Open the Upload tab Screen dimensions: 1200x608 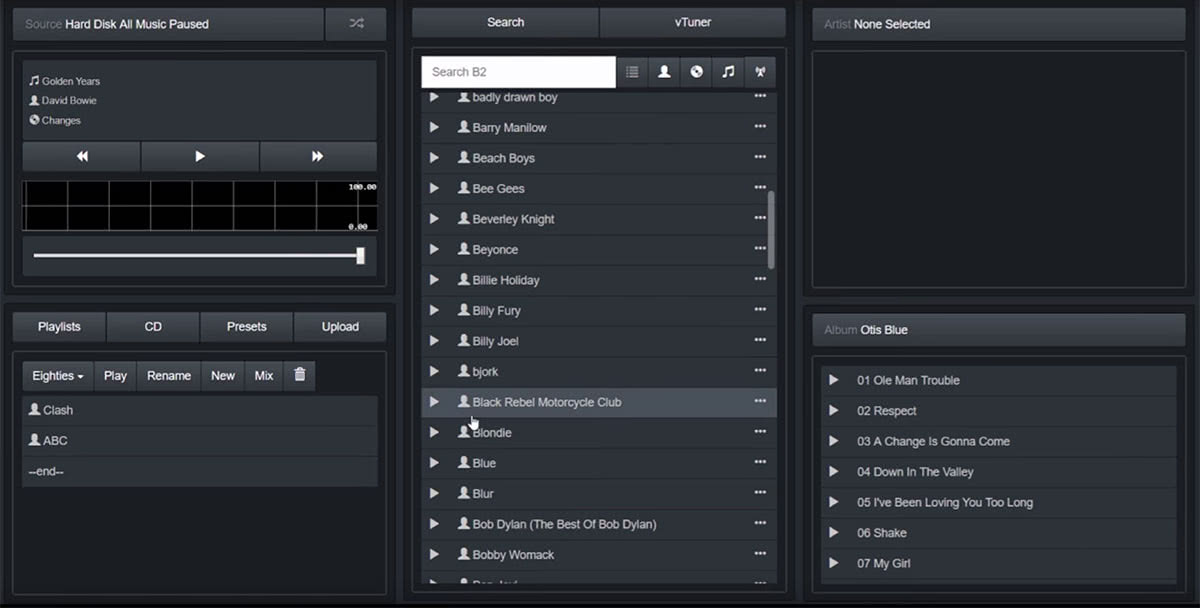(x=340, y=327)
